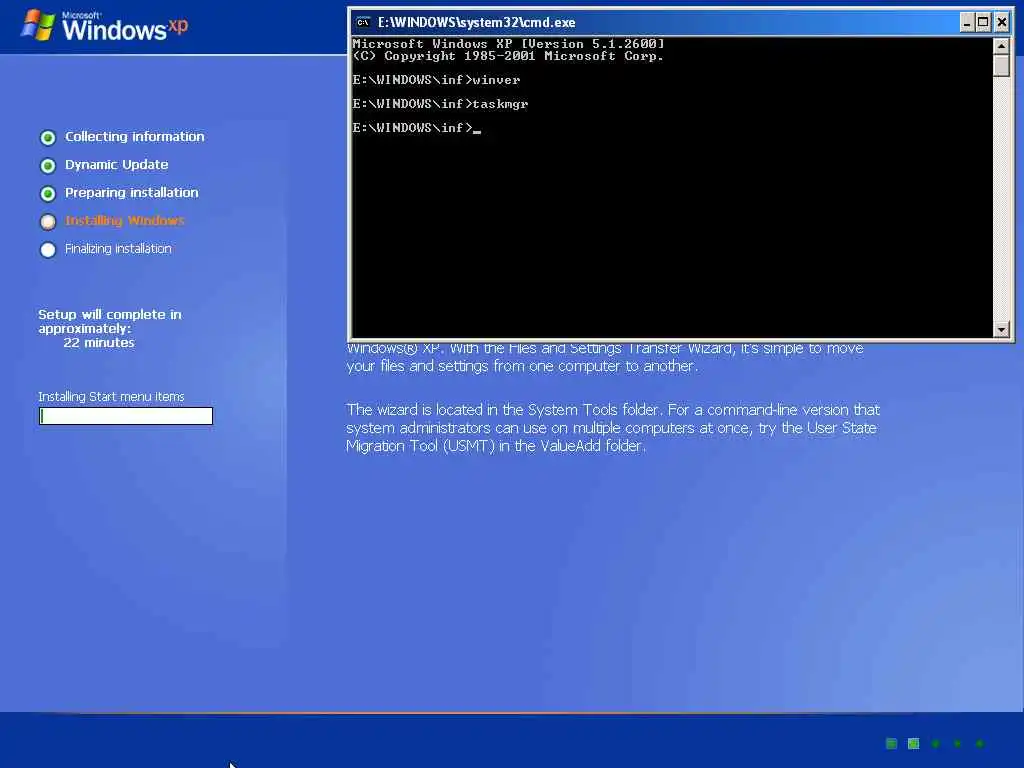Screen dimensions: 1024x768
Task: Click the command window scroll down arrow
Action: [1001, 329]
